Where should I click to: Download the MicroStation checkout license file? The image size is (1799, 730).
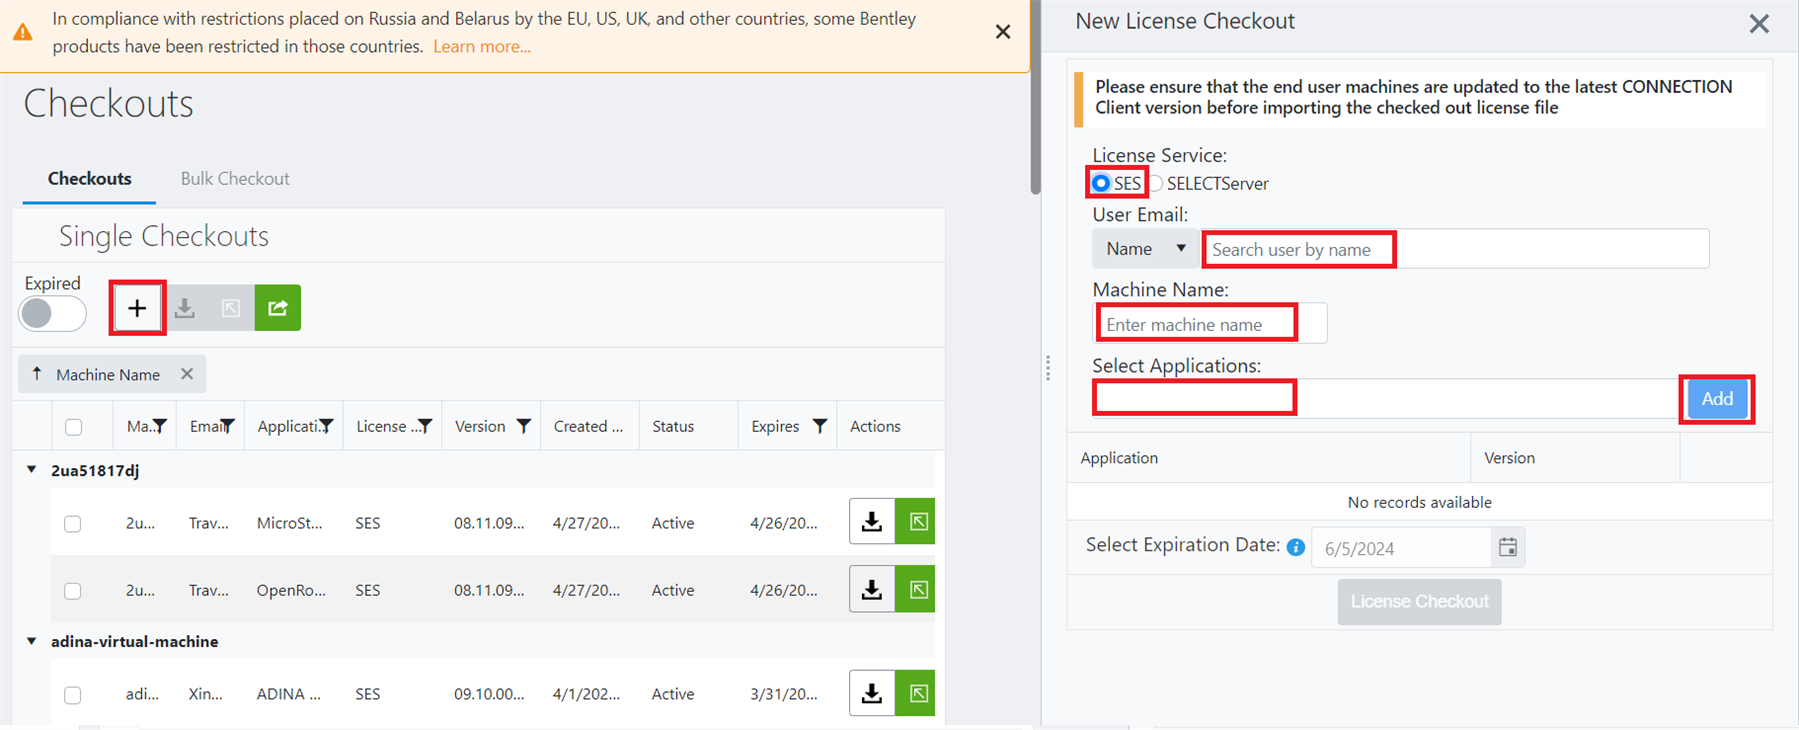click(872, 522)
